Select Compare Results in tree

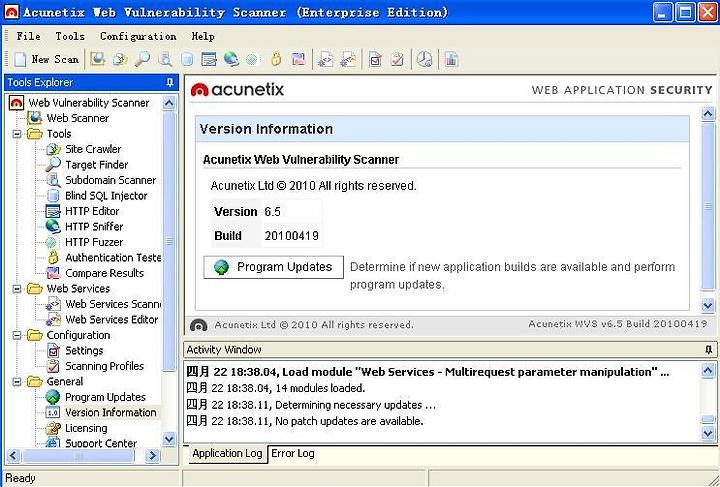click(104, 273)
